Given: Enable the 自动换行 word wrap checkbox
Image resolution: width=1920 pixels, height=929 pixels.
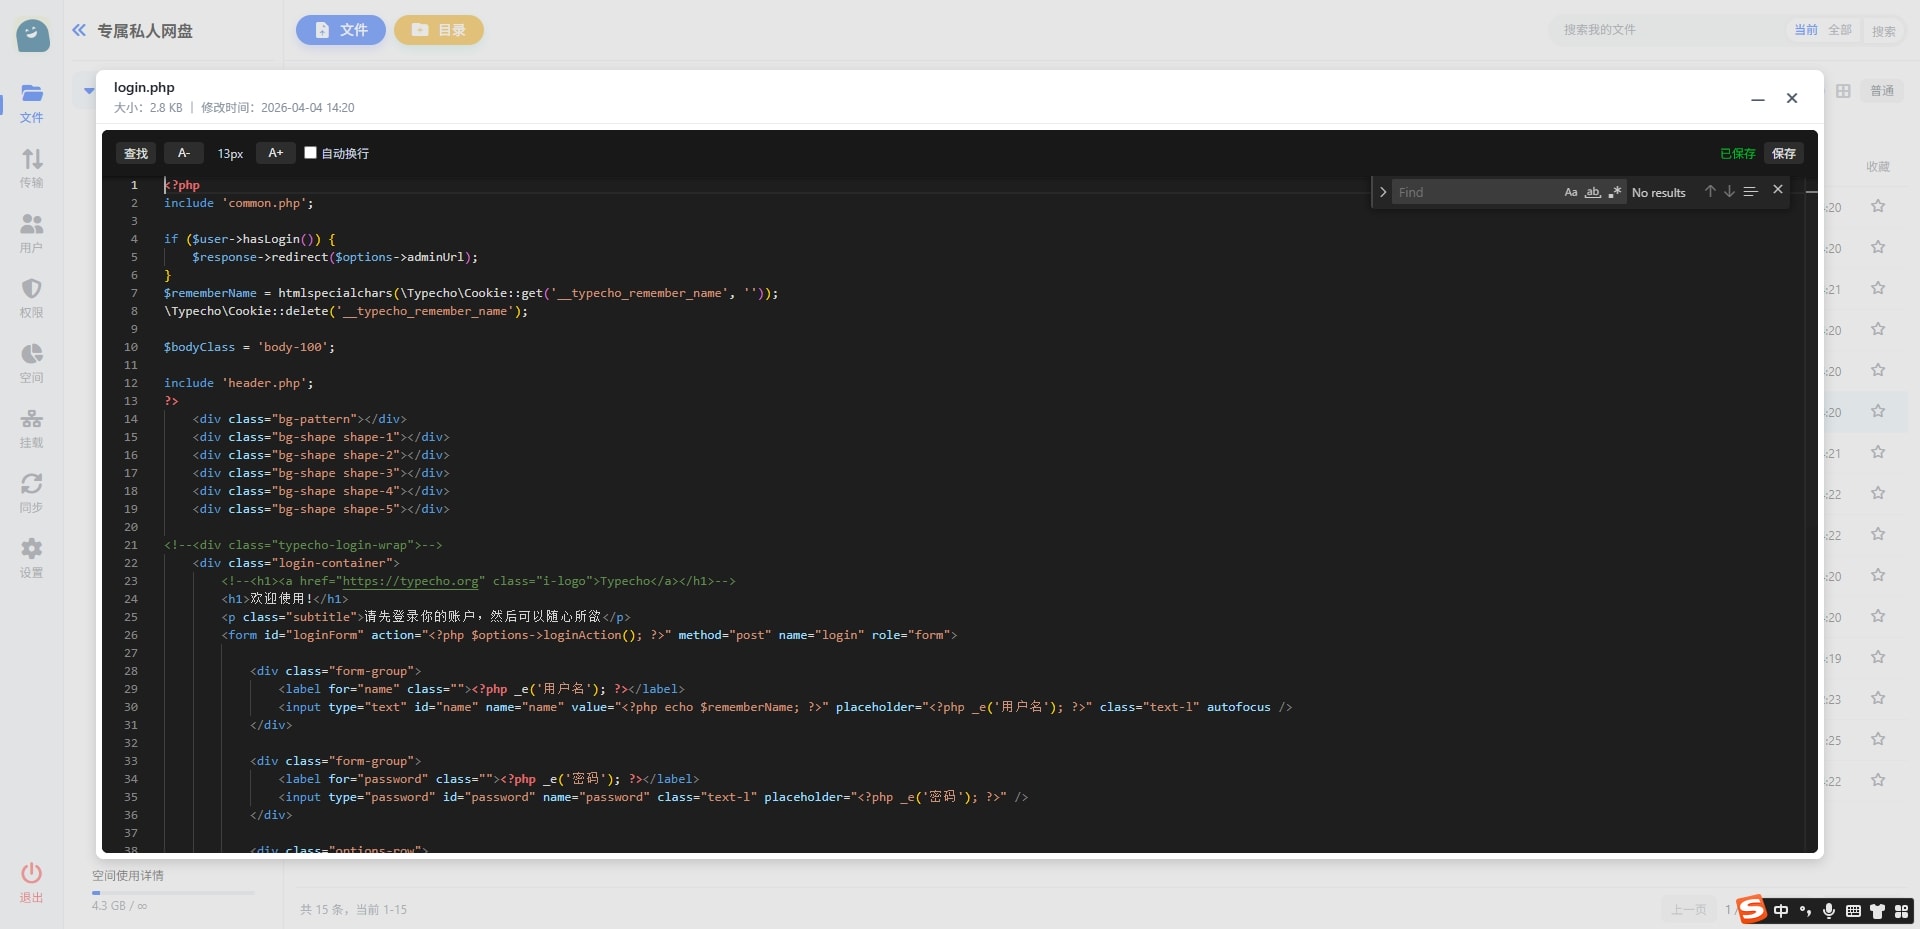Looking at the screenshot, I should pyautogui.click(x=310, y=153).
